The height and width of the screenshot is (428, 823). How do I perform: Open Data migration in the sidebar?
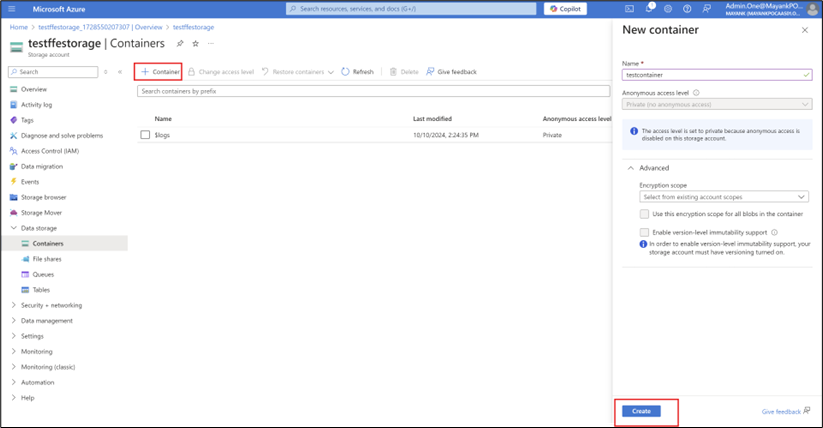[41, 166]
